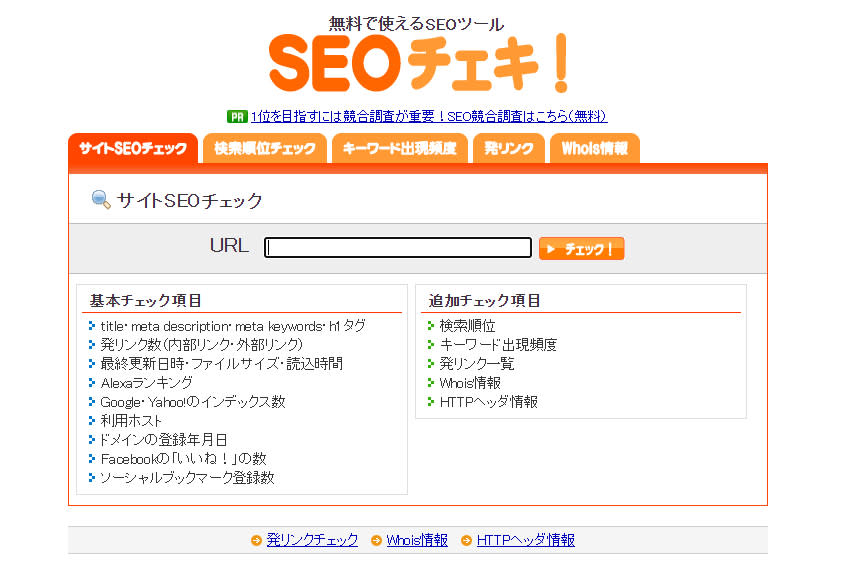853x567 pixels.
Task: Click the URL label
Action: pyautogui.click(x=229, y=245)
